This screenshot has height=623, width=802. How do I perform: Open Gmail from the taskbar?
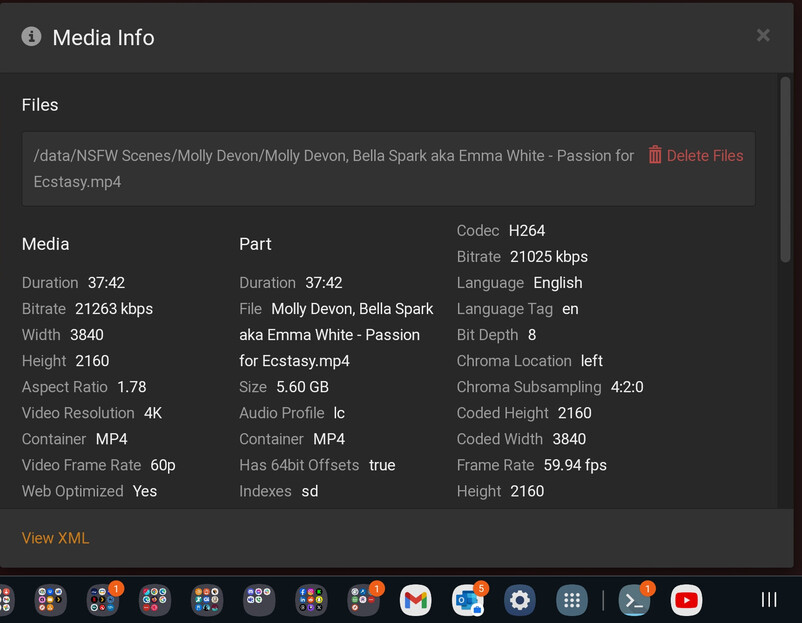(x=416, y=600)
